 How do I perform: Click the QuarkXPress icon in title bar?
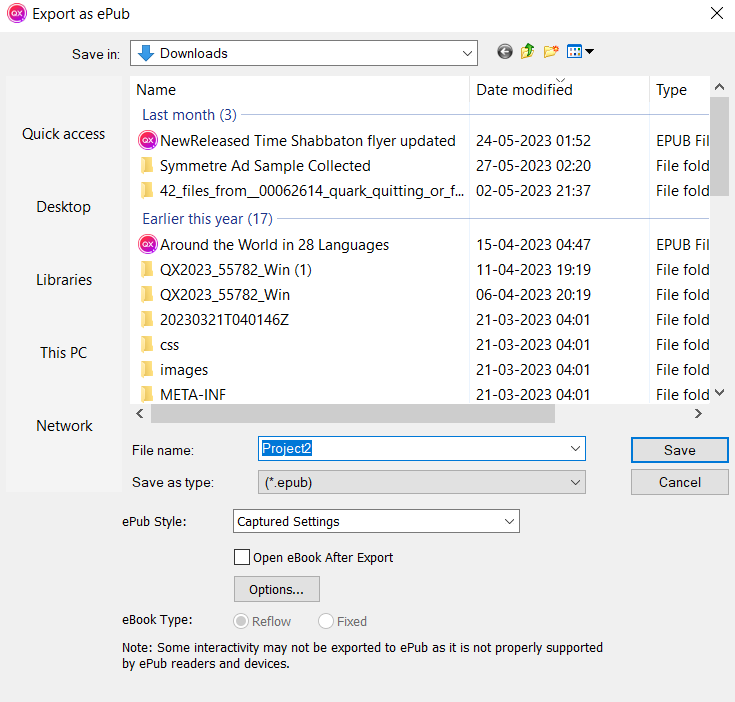click(x=17, y=14)
